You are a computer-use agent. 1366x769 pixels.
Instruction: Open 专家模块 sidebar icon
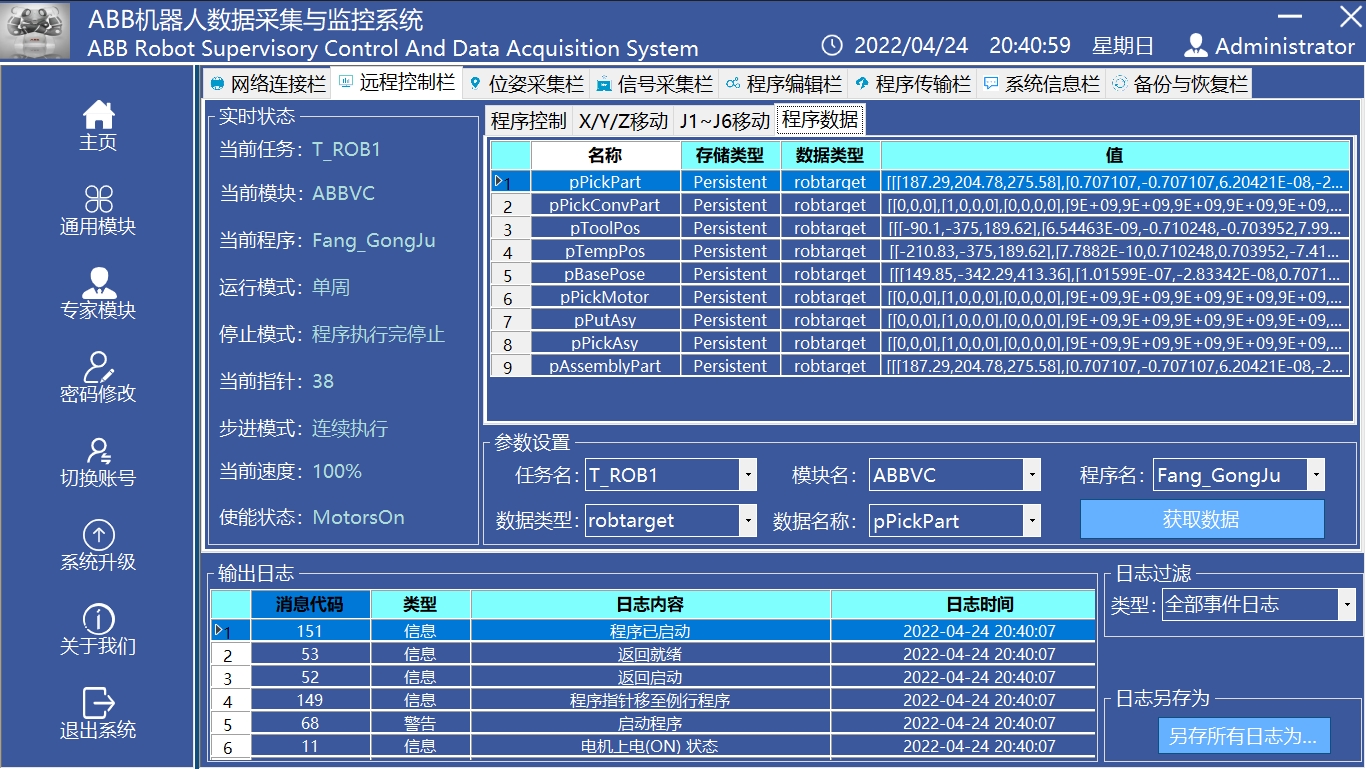[x=98, y=282]
